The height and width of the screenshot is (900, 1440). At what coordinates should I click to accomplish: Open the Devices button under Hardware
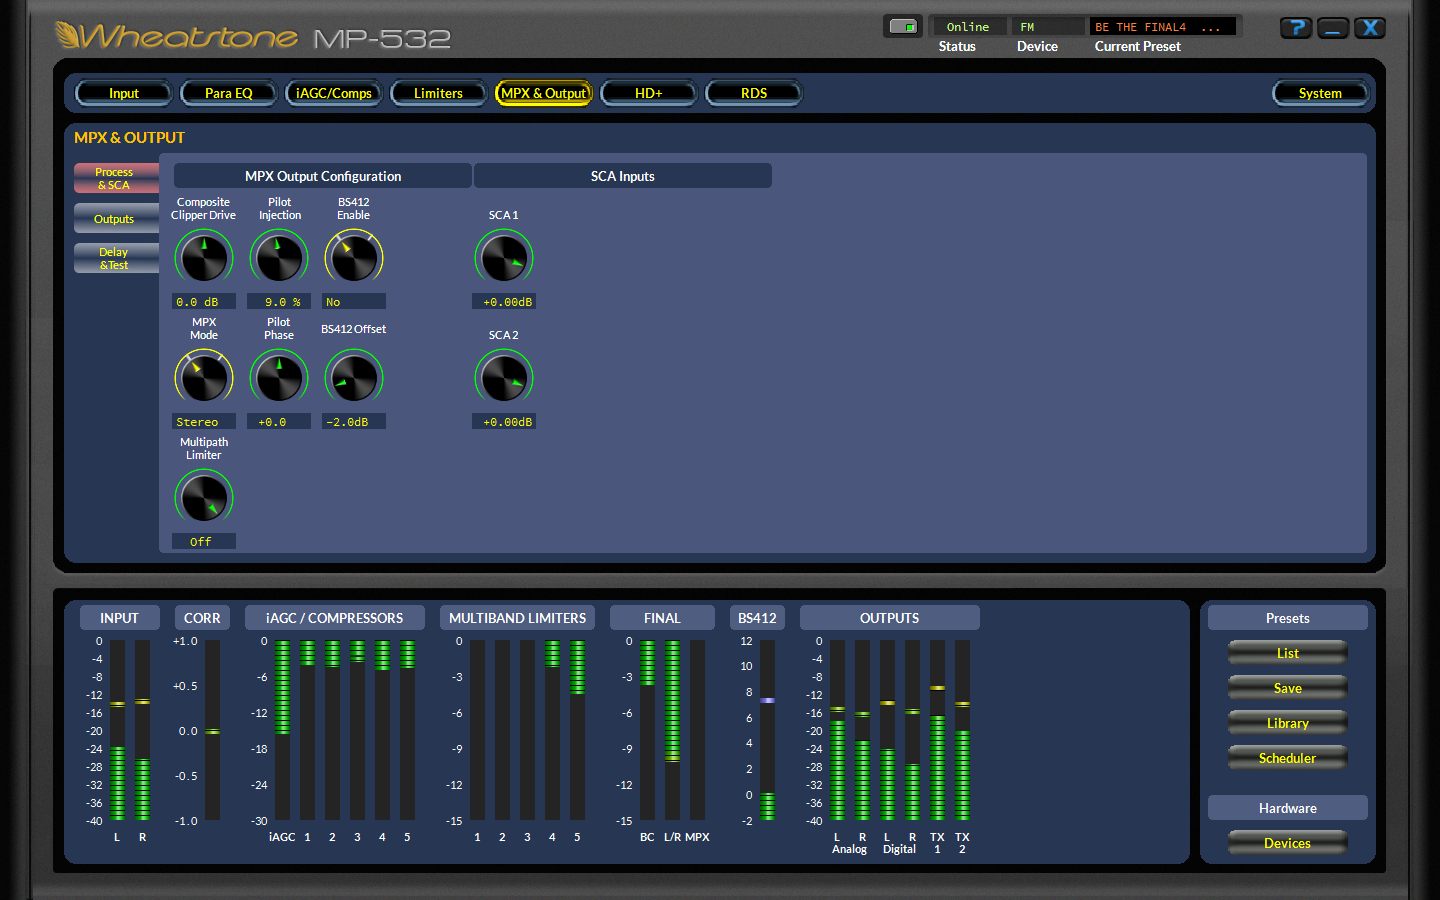point(1288,843)
